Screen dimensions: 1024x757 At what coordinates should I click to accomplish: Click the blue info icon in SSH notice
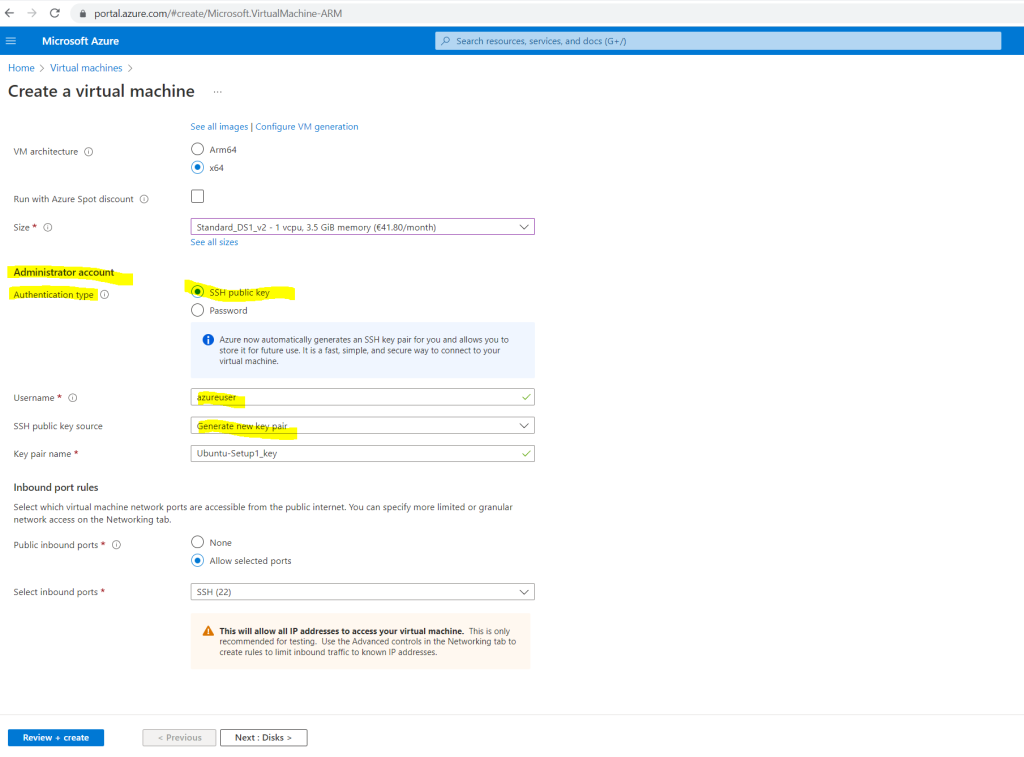pyautogui.click(x=208, y=340)
